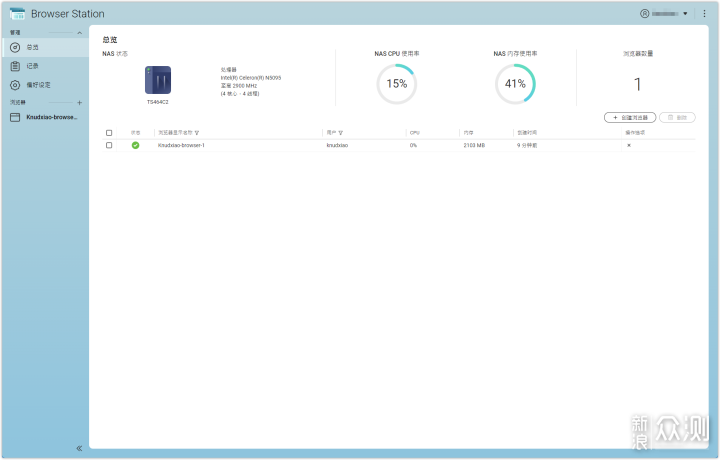Select Knudxiao-browser item in sidebar
This screenshot has height=460, width=720.
(44, 117)
